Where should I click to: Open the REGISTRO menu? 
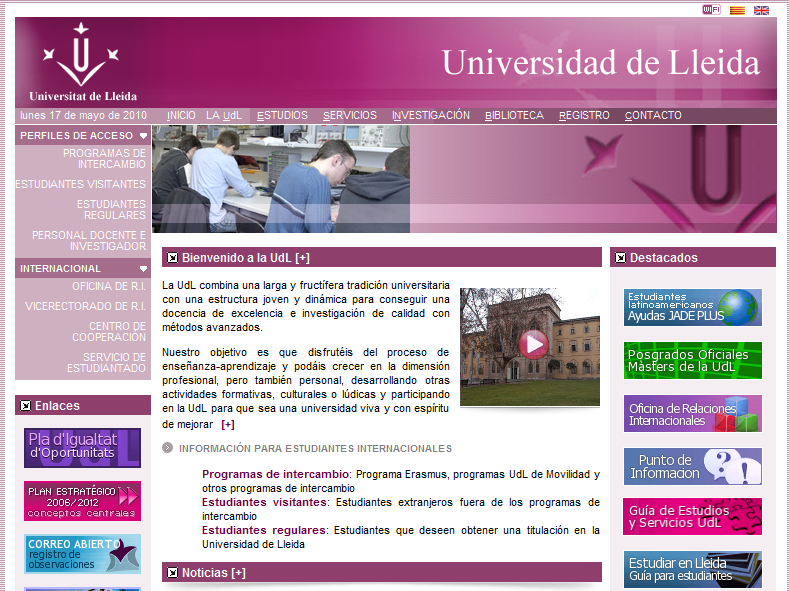(x=584, y=115)
